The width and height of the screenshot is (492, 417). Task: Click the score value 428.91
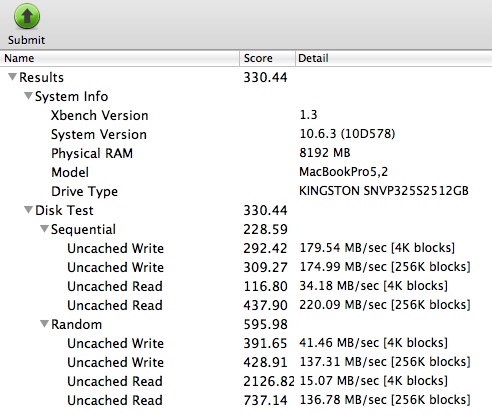(265, 362)
